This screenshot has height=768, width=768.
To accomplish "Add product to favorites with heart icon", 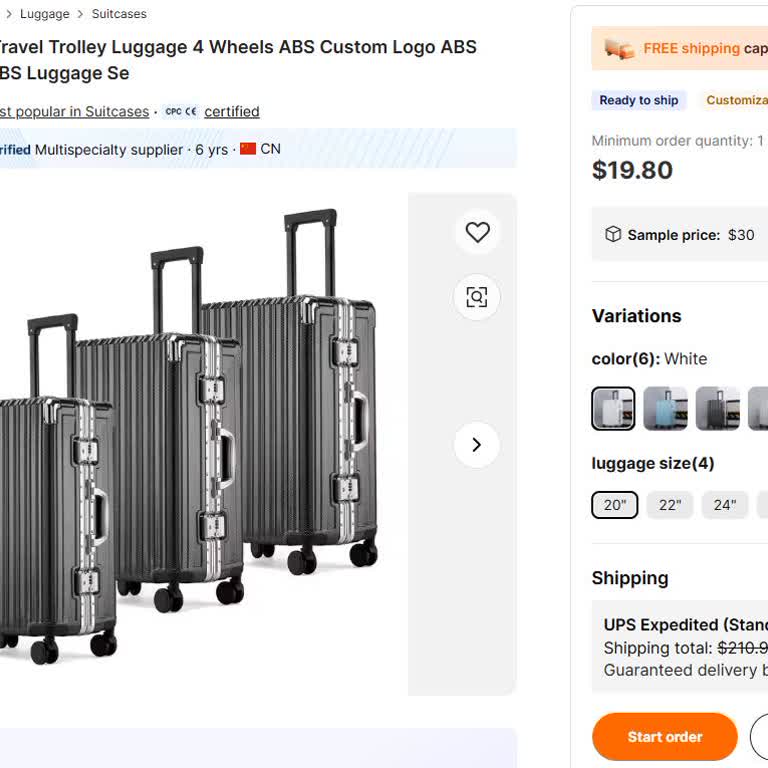I will pos(477,232).
